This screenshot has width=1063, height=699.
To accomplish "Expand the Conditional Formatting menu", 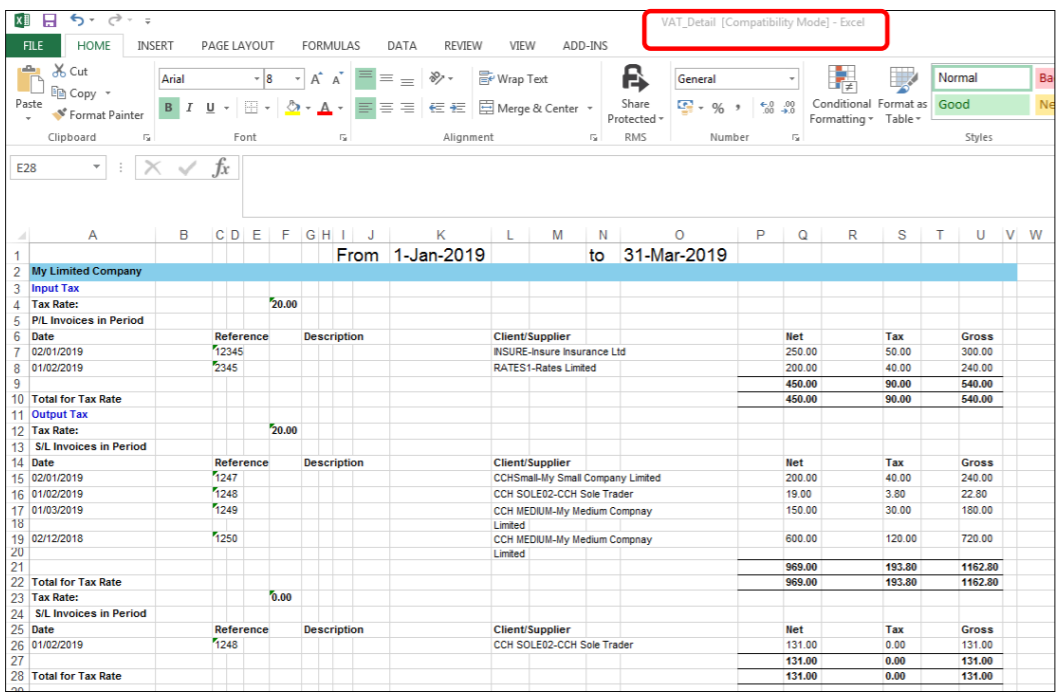I will click(x=841, y=95).
